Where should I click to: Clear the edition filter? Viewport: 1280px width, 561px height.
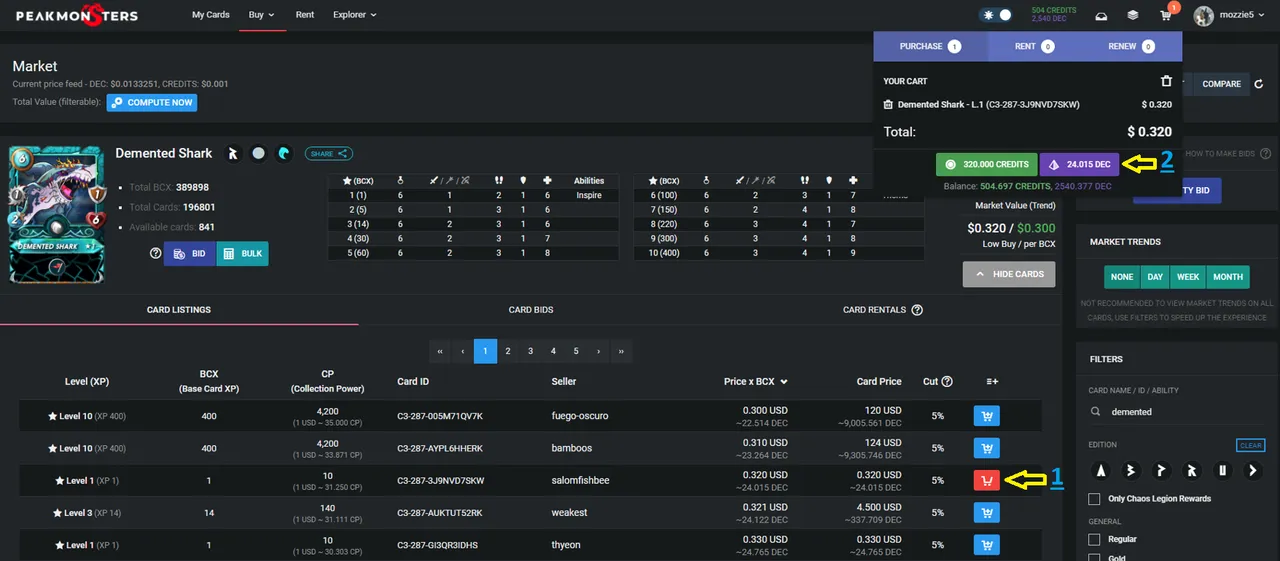point(1250,445)
